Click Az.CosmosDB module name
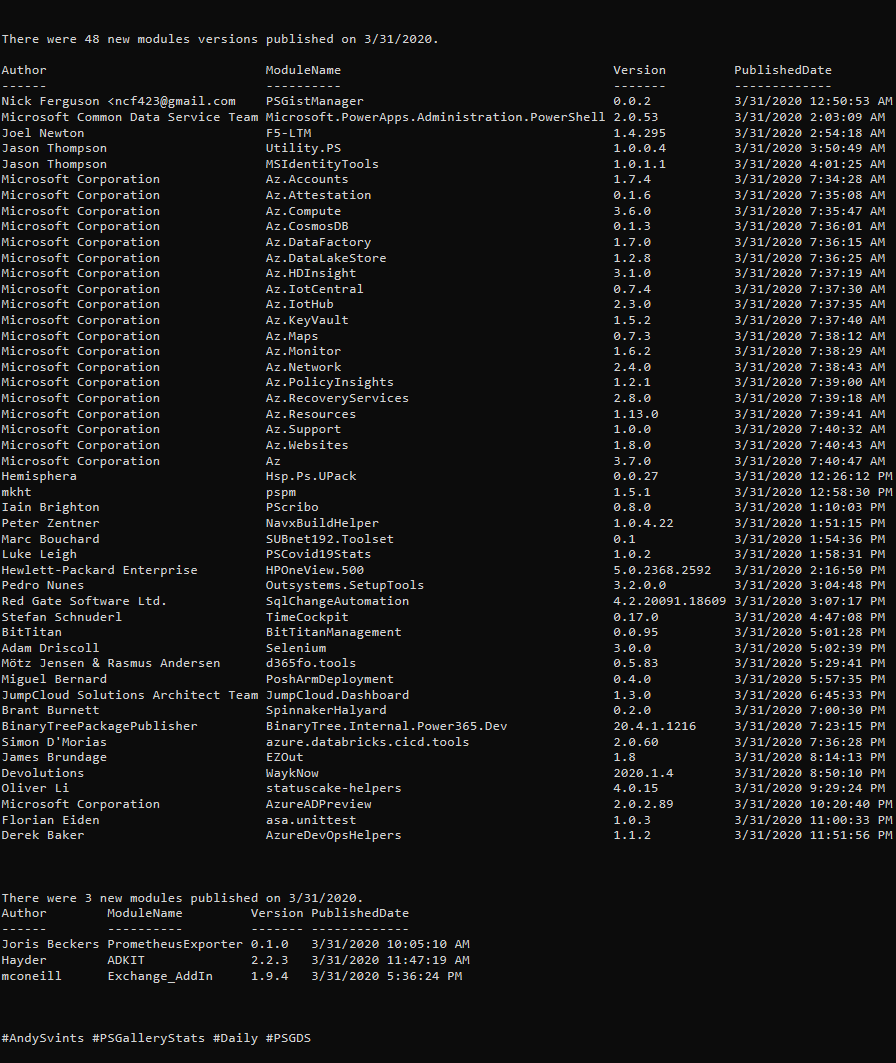Viewport: 896px width, 1063px height. 307,226
